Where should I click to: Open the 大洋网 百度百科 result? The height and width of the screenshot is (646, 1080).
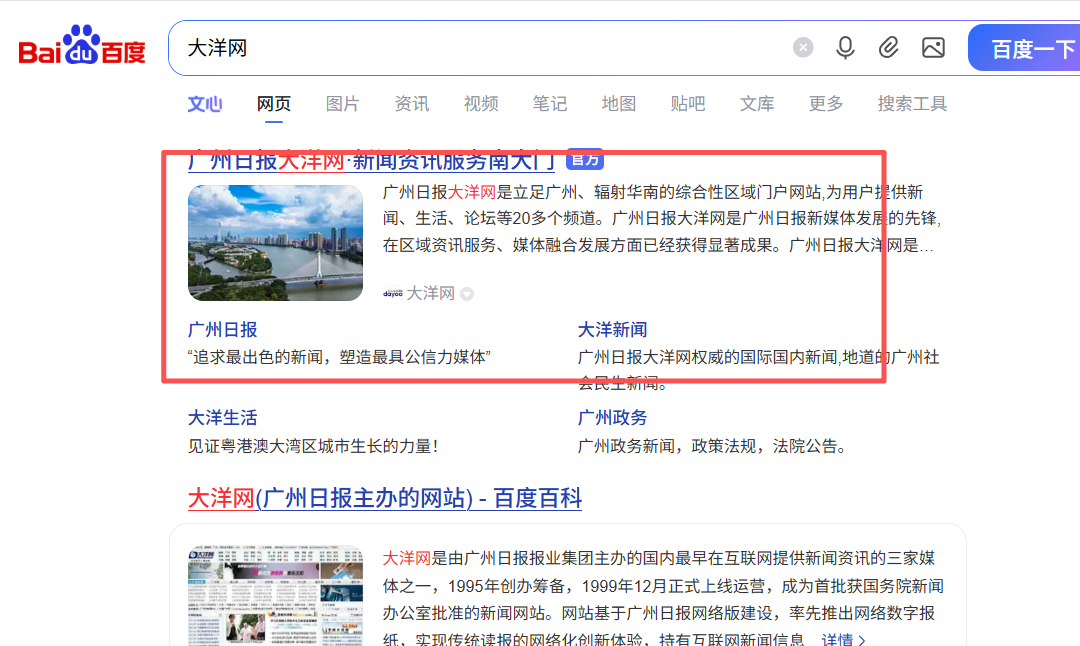pyautogui.click(x=388, y=498)
